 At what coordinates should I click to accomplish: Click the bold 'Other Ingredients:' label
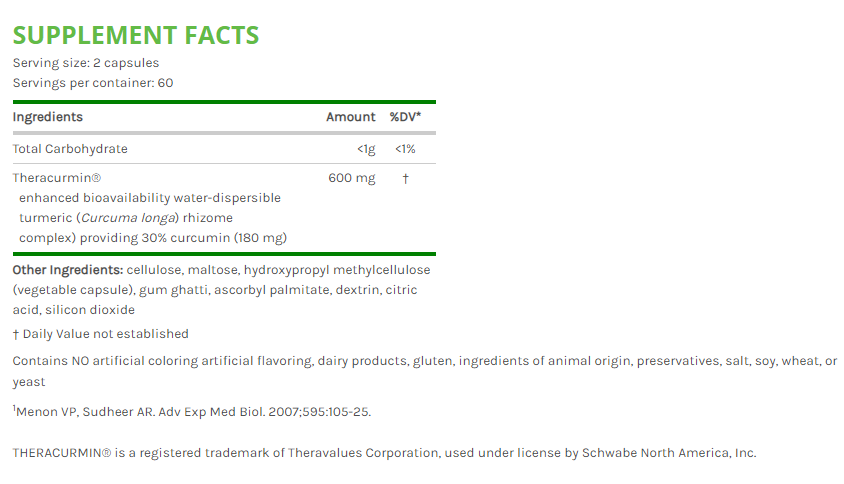point(68,270)
